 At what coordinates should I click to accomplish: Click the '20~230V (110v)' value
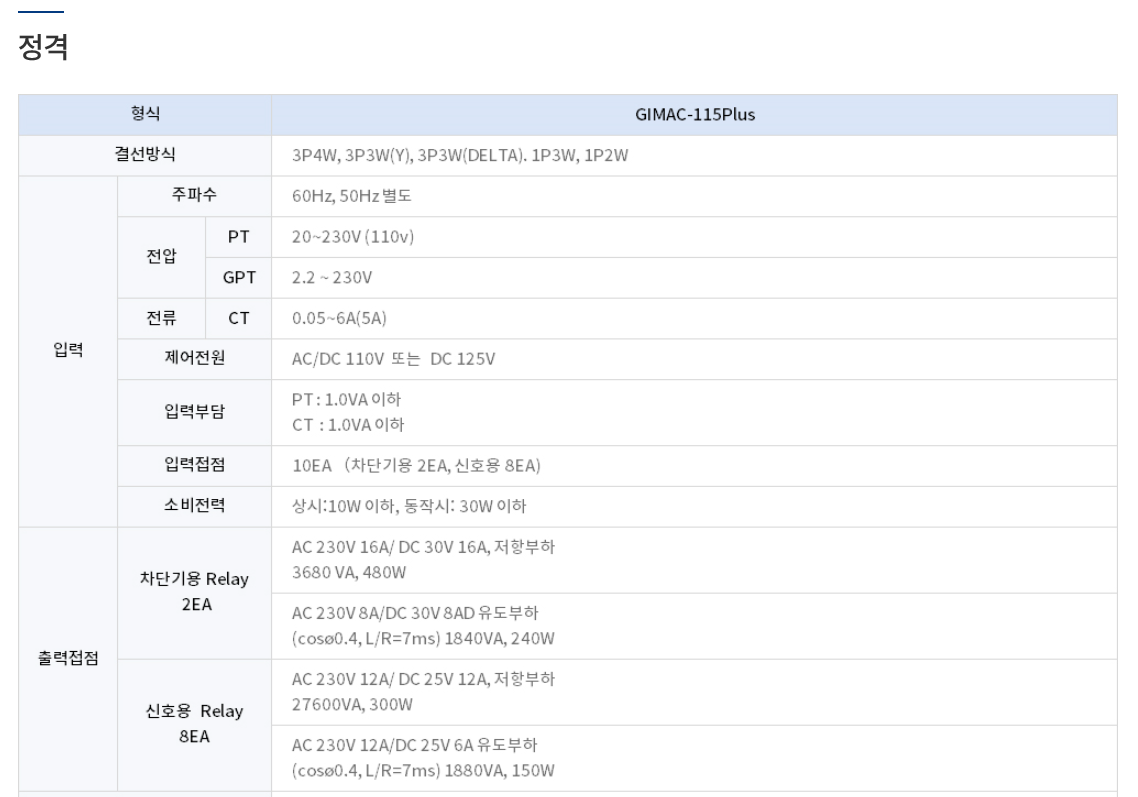353,237
